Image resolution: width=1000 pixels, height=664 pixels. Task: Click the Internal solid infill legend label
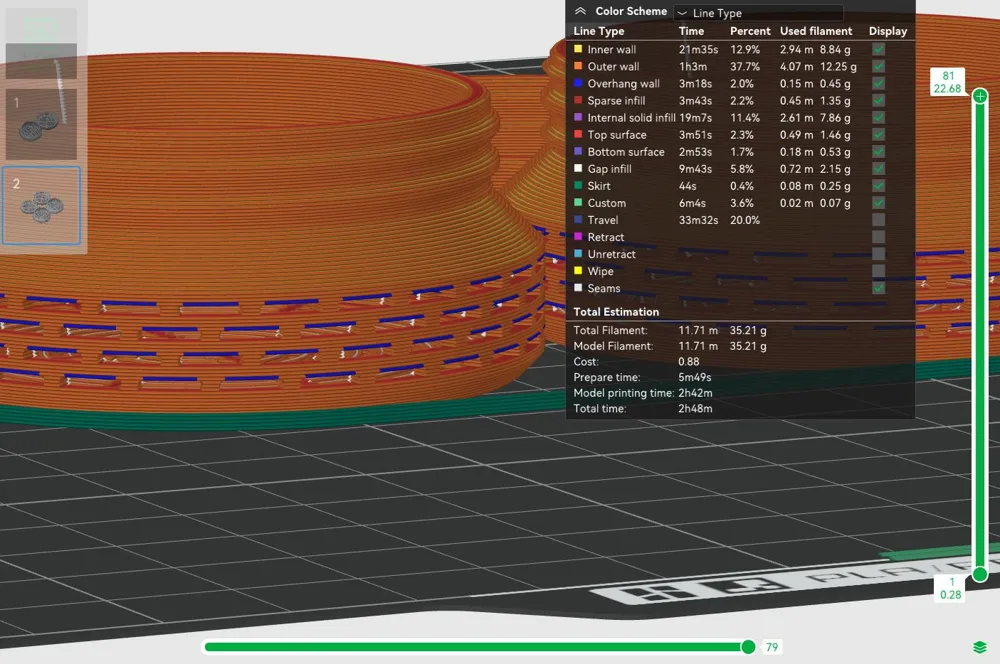tap(631, 118)
